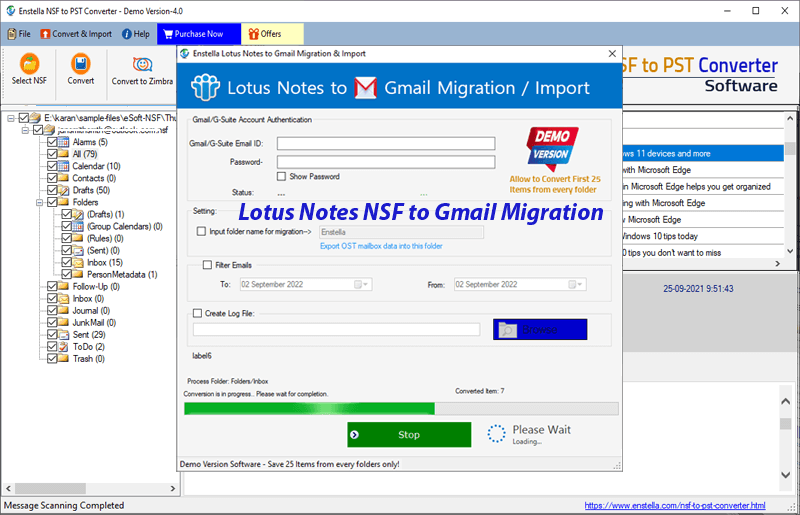Screen dimensions: 800x515
Task: Open the From date picker dropdown
Action: [576, 284]
